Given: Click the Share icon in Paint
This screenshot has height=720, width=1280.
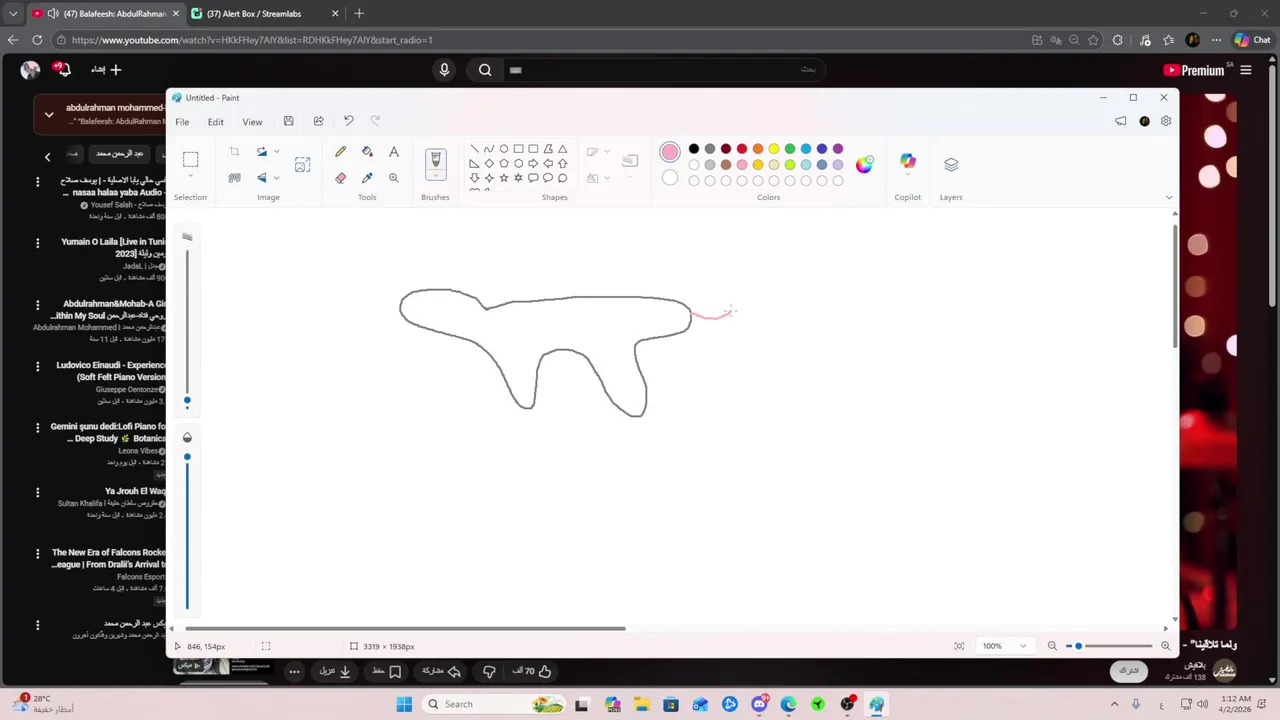Looking at the screenshot, I should point(318,121).
